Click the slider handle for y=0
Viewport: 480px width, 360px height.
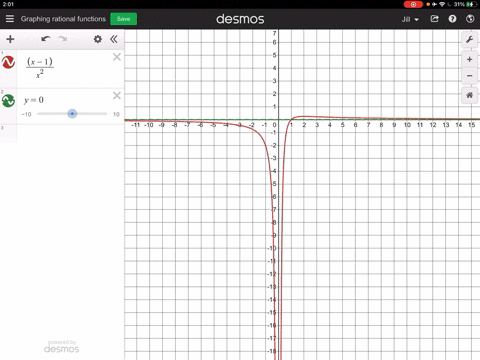(72, 114)
